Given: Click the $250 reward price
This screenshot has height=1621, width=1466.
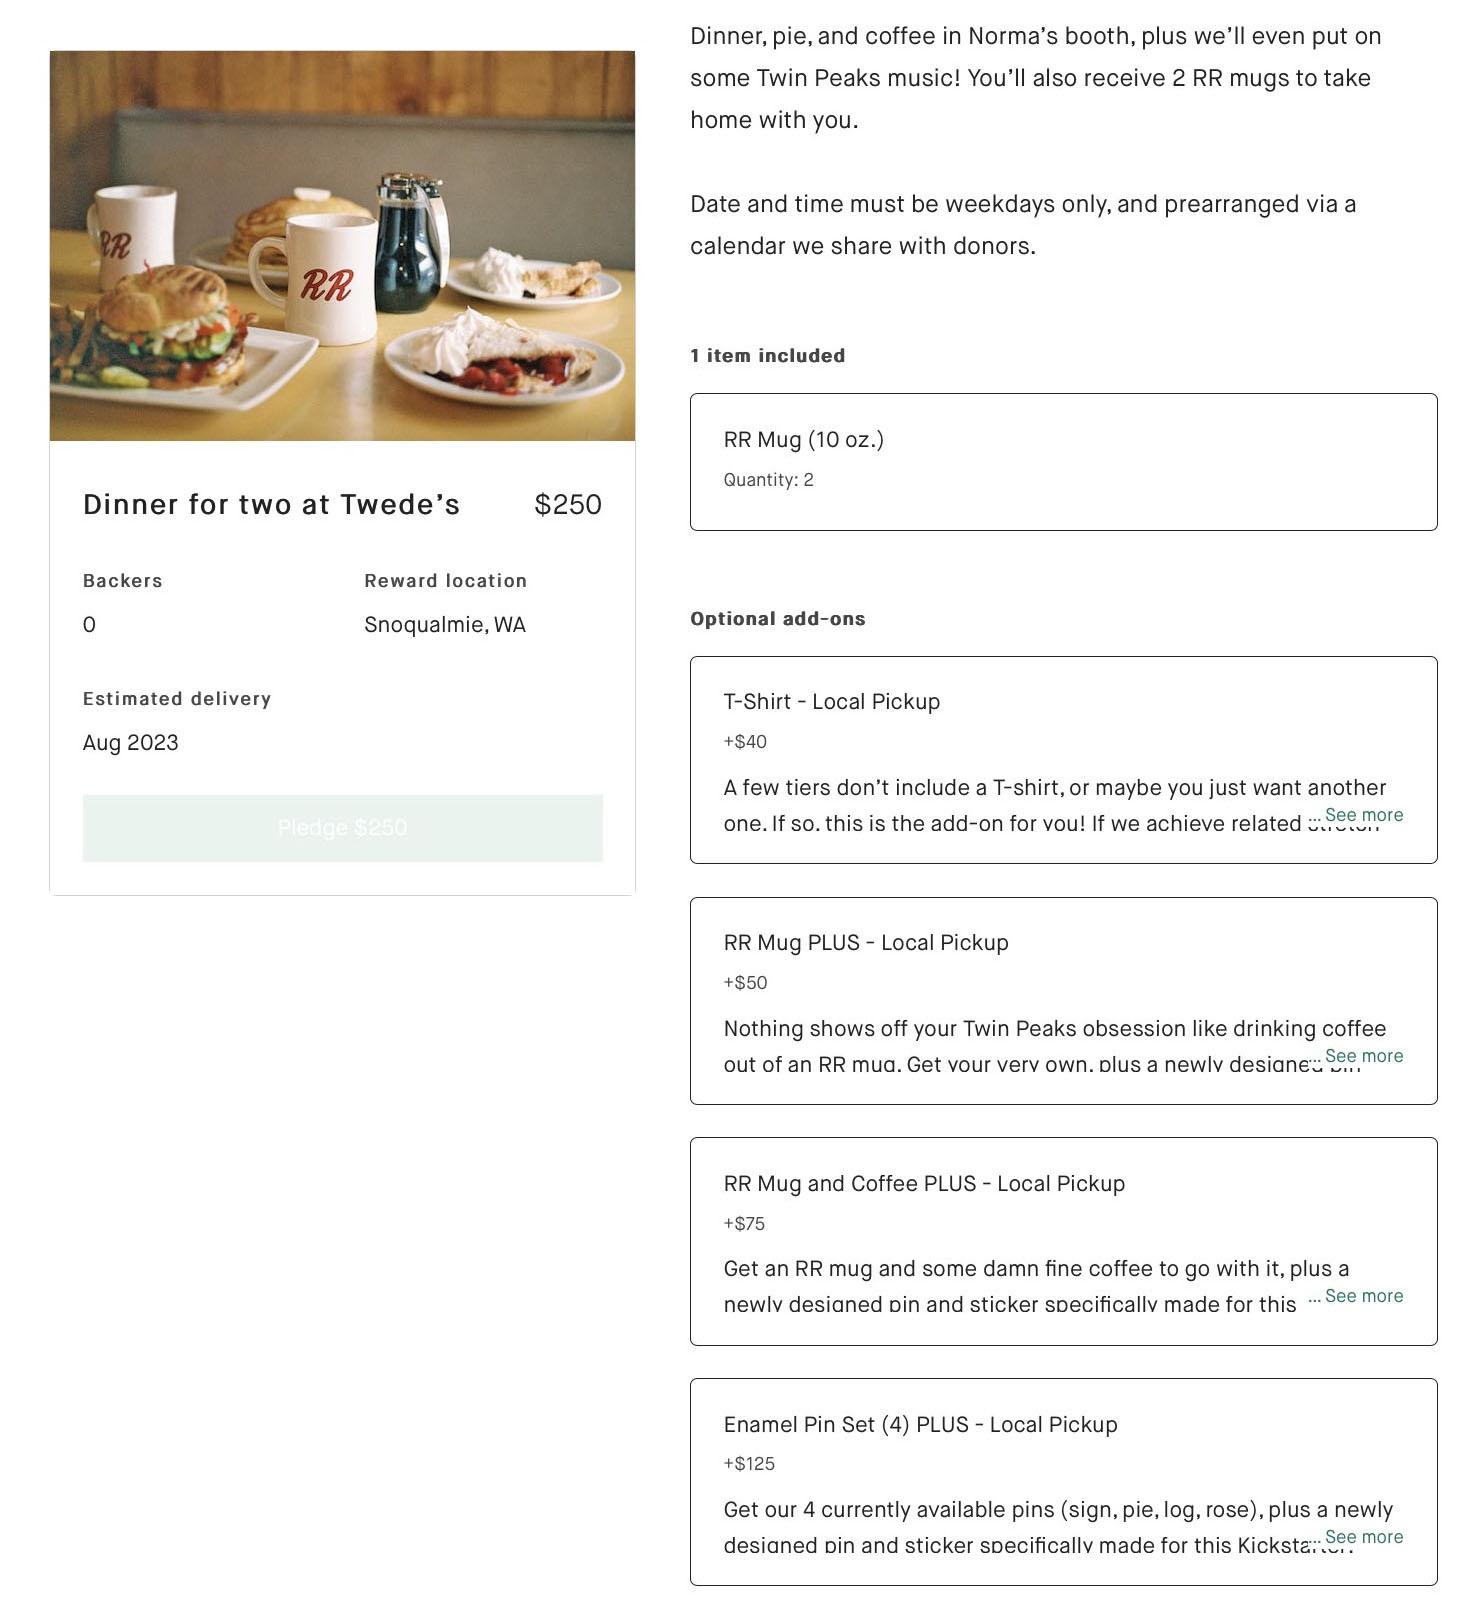Looking at the screenshot, I should coord(567,505).
